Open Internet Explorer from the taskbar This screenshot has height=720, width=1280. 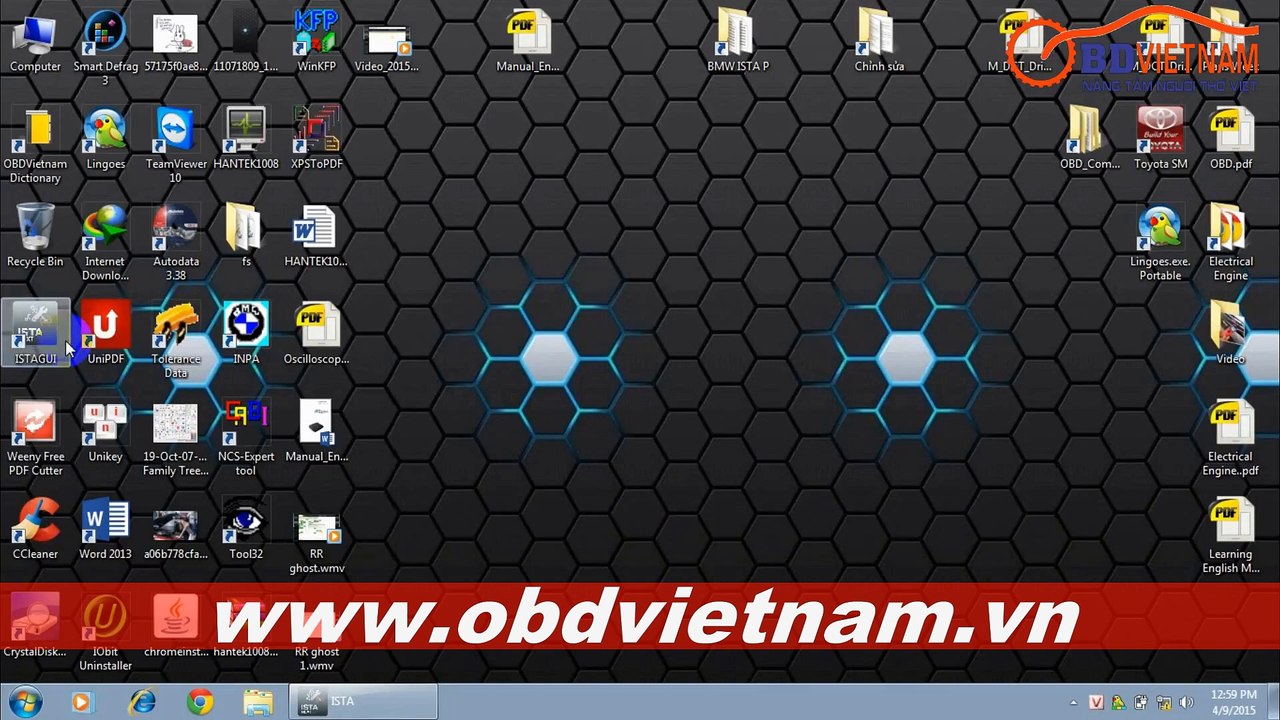click(x=142, y=702)
